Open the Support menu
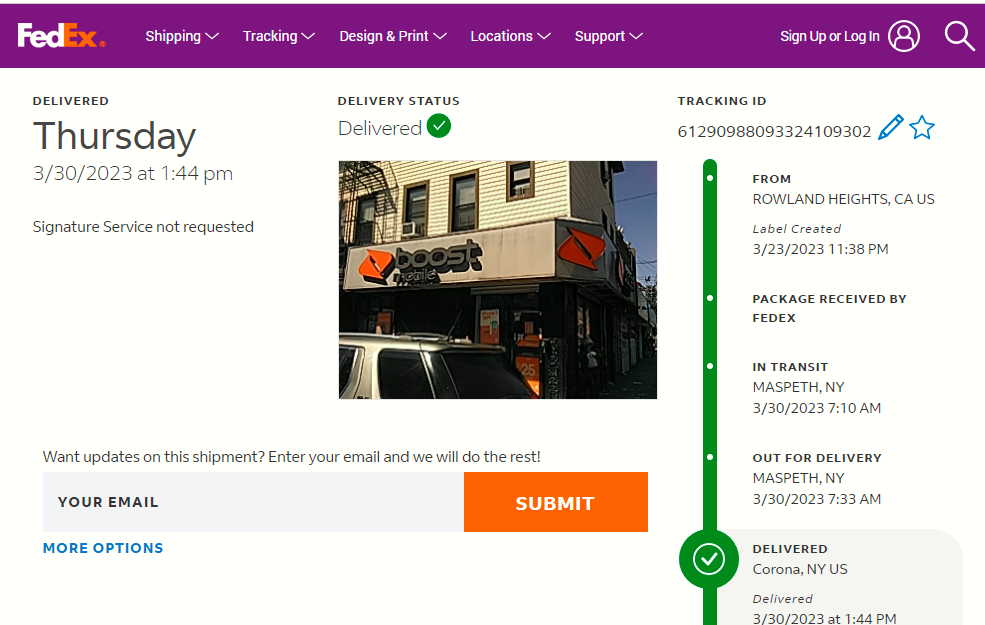This screenshot has height=625, width=985. coord(608,36)
